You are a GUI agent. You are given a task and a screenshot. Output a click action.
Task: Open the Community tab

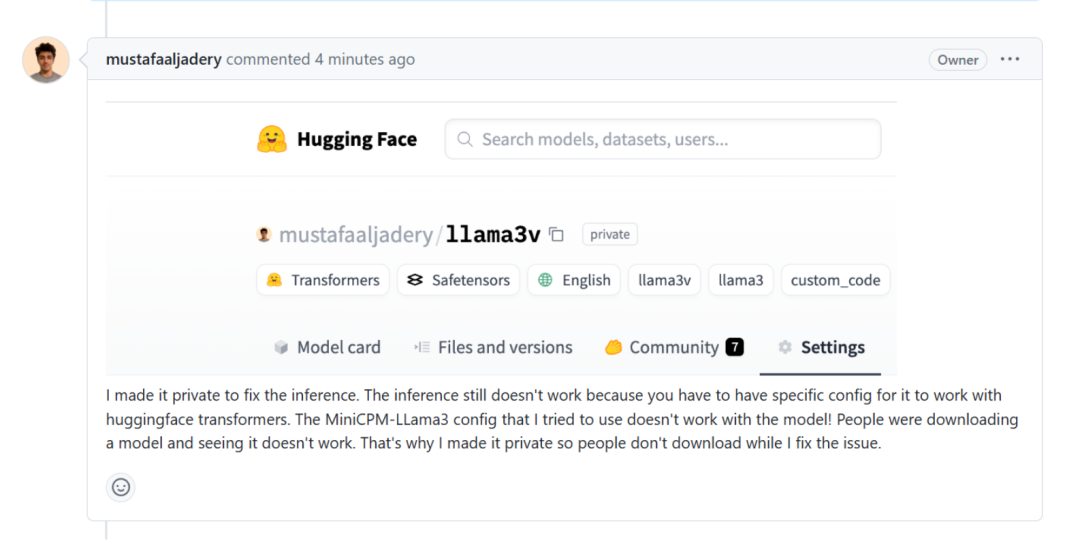(673, 348)
